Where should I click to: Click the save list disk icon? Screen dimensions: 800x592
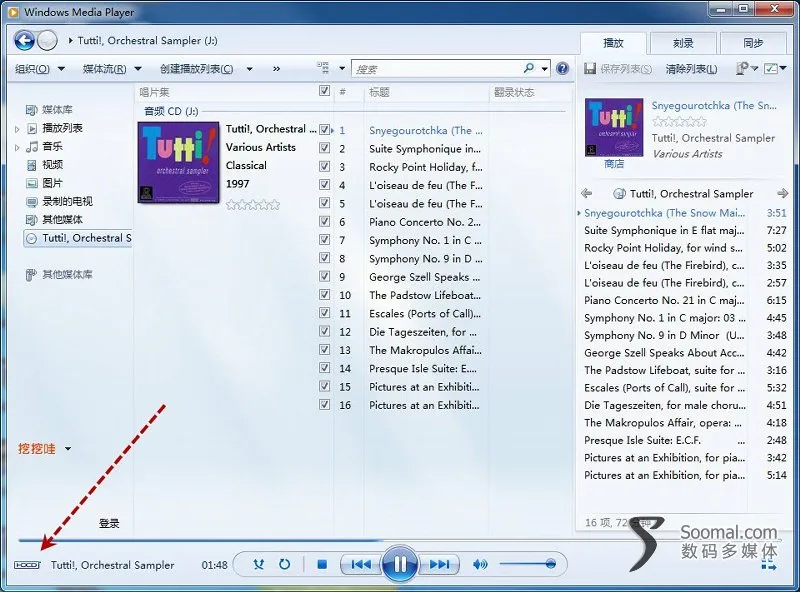click(x=590, y=68)
